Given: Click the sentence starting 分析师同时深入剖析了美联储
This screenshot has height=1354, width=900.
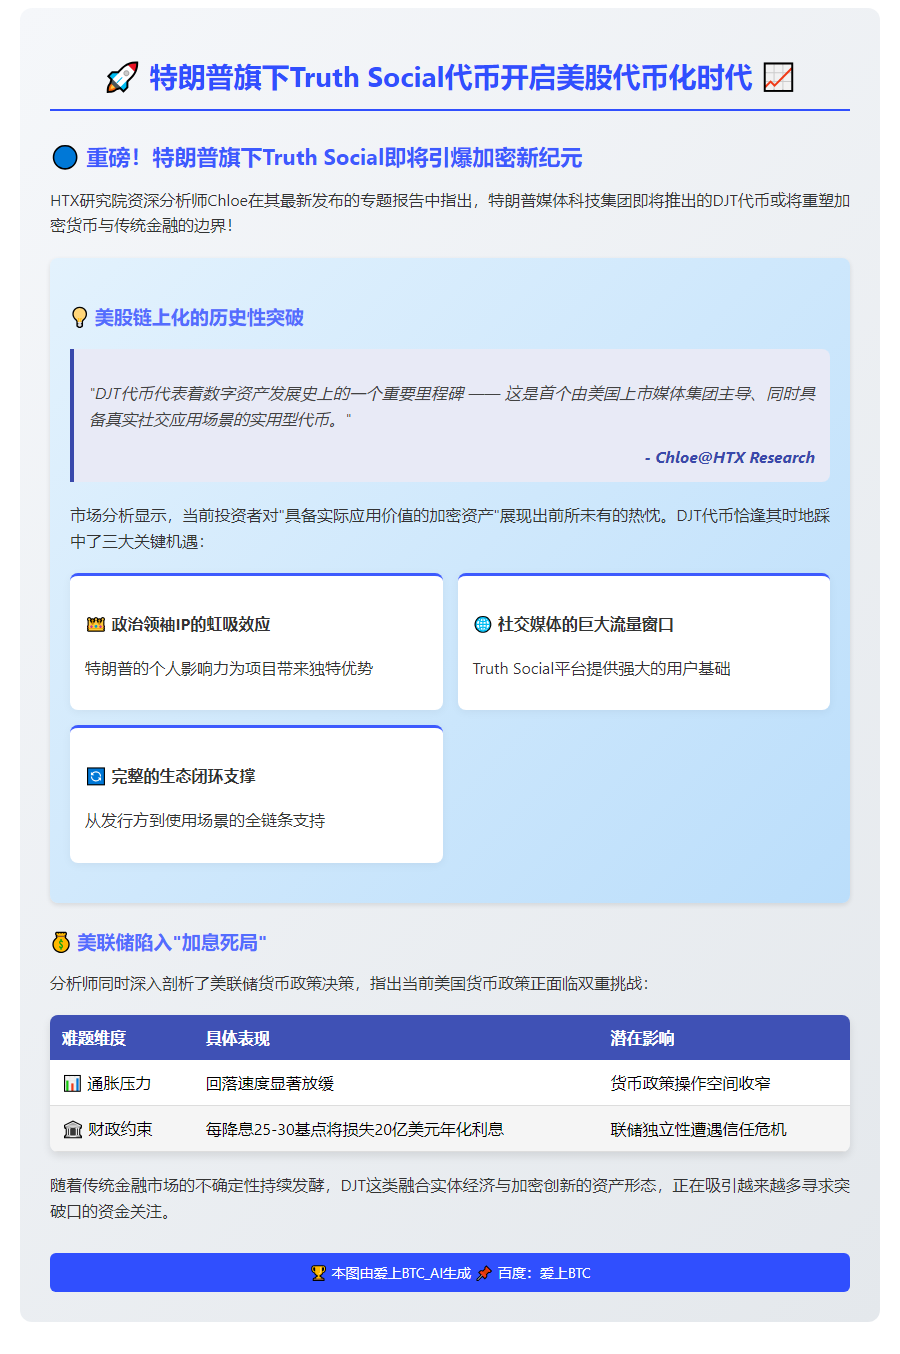Looking at the screenshot, I should 349,984.
